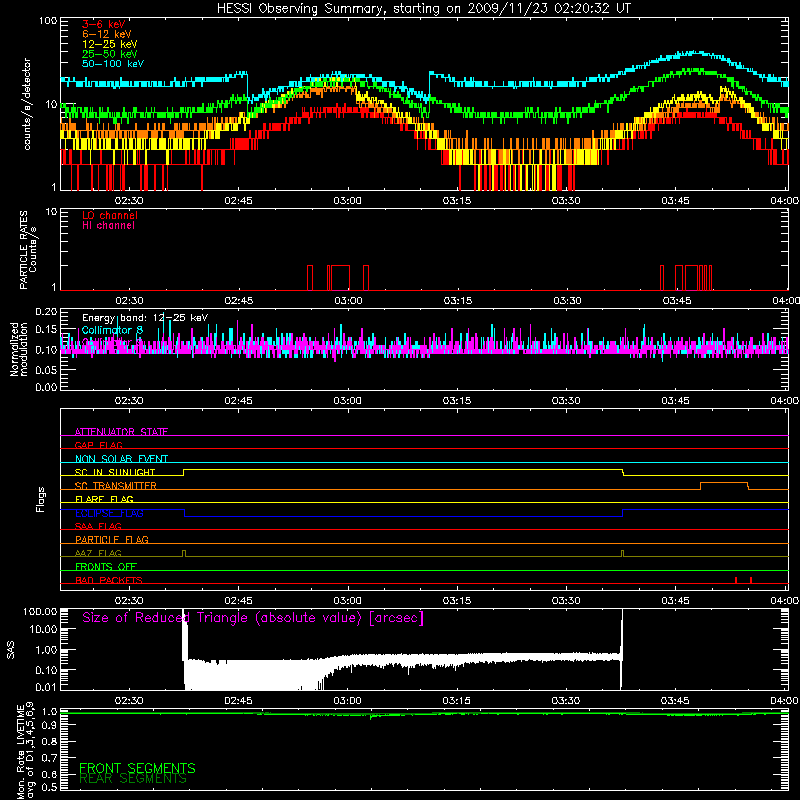Screen dimensions: 800x800
Task: Select the 'FRONT SEGMENTS' legend label
Action: click(x=137, y=768)
